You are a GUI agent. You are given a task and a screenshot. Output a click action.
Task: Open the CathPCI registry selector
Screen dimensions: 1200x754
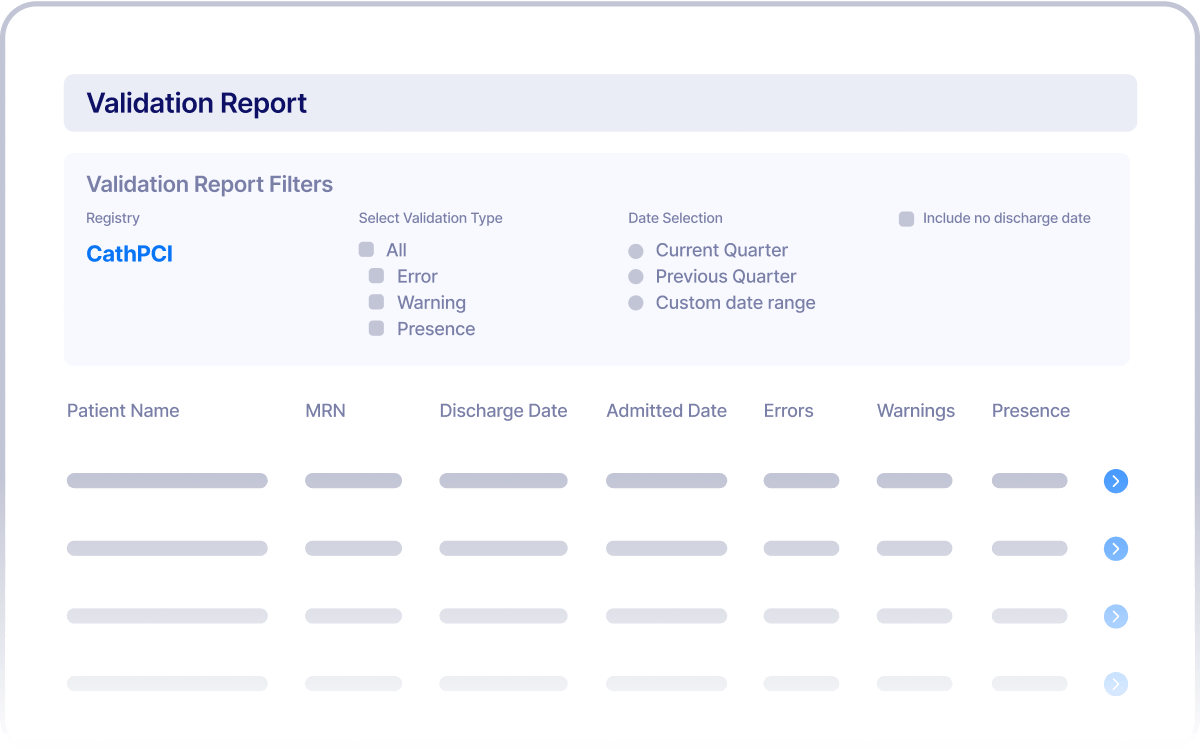(x=129, y=253)
